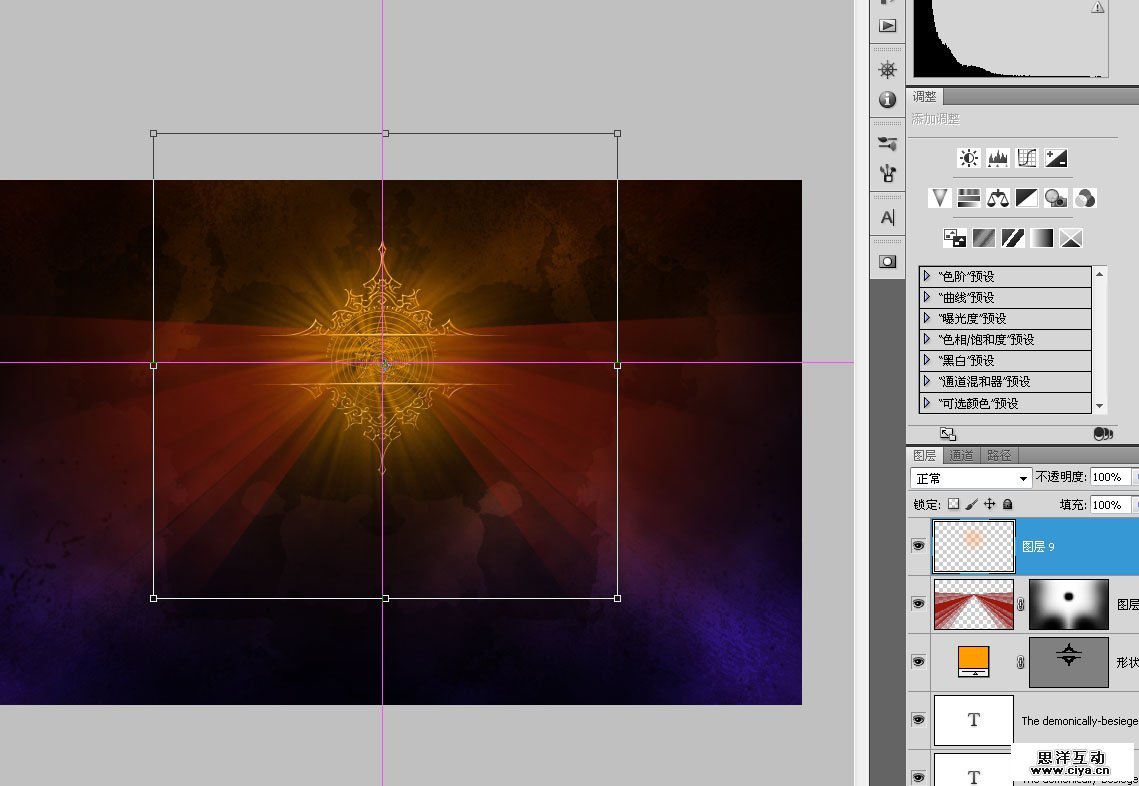Open the 正常 blend mode dropdown
This screenshot has height=786, width=1139.
point(970,478)
